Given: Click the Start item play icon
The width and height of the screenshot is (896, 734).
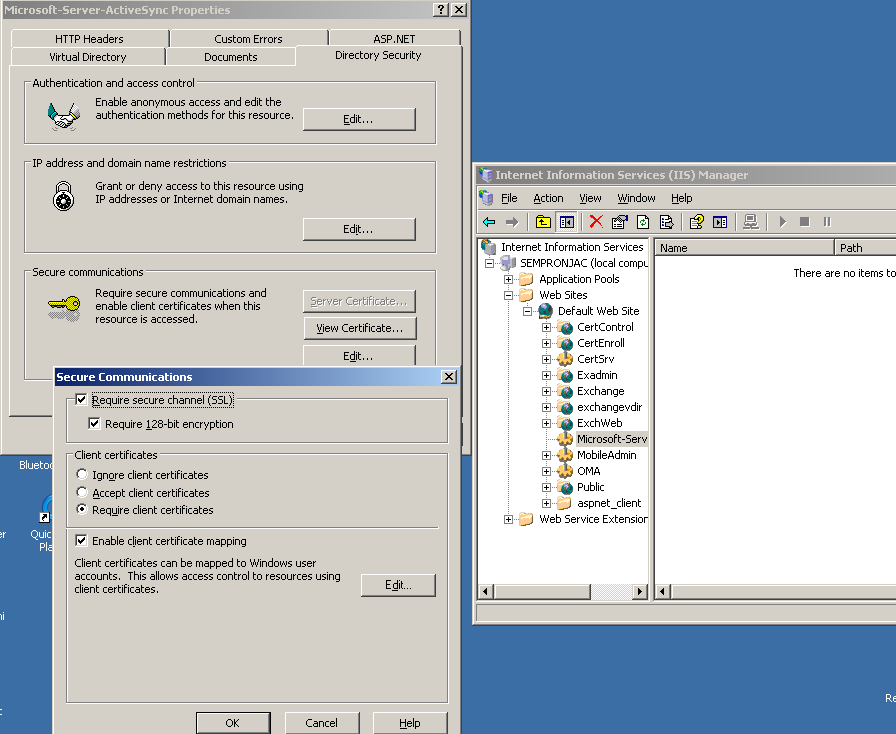Looking at the screenshot, I should pos(783,222).
